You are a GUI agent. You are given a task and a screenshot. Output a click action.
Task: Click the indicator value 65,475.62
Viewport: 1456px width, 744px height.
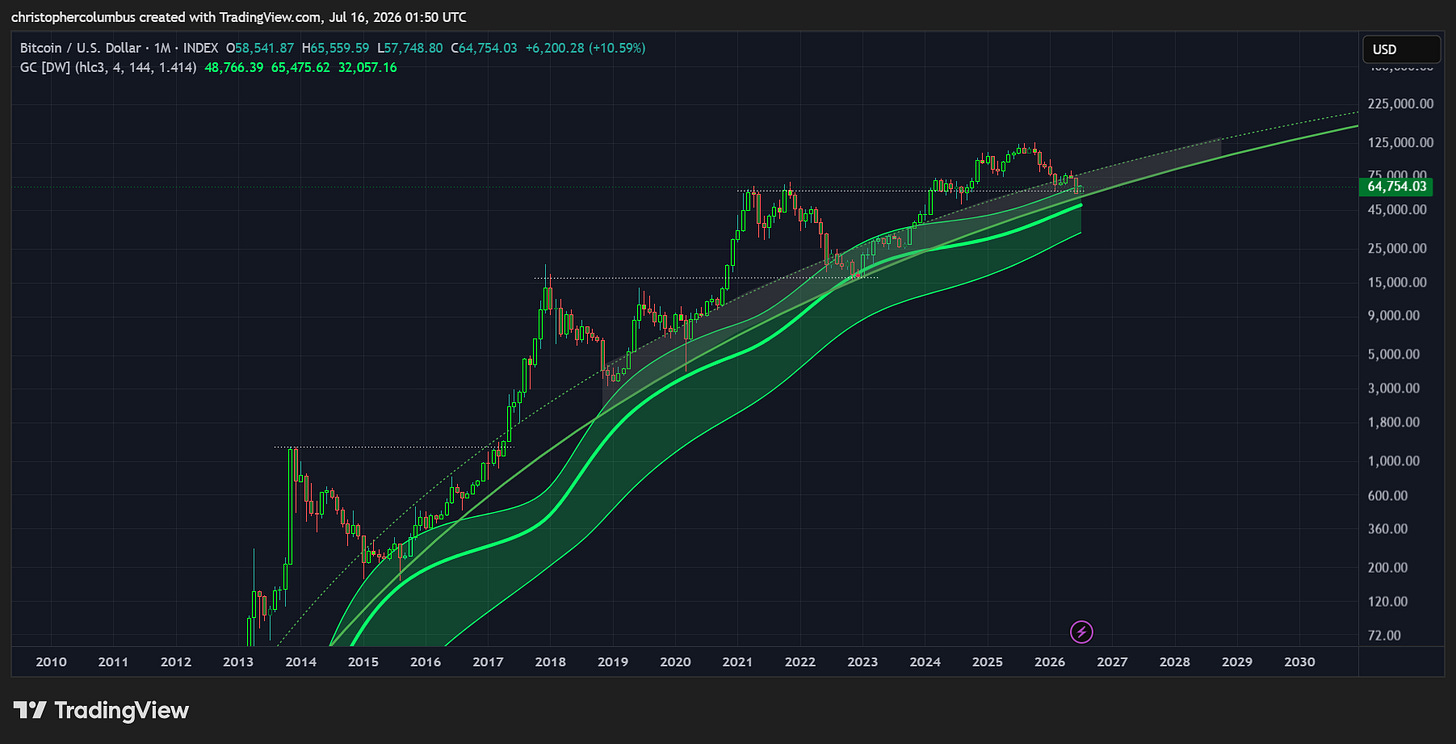click(301, 67)
